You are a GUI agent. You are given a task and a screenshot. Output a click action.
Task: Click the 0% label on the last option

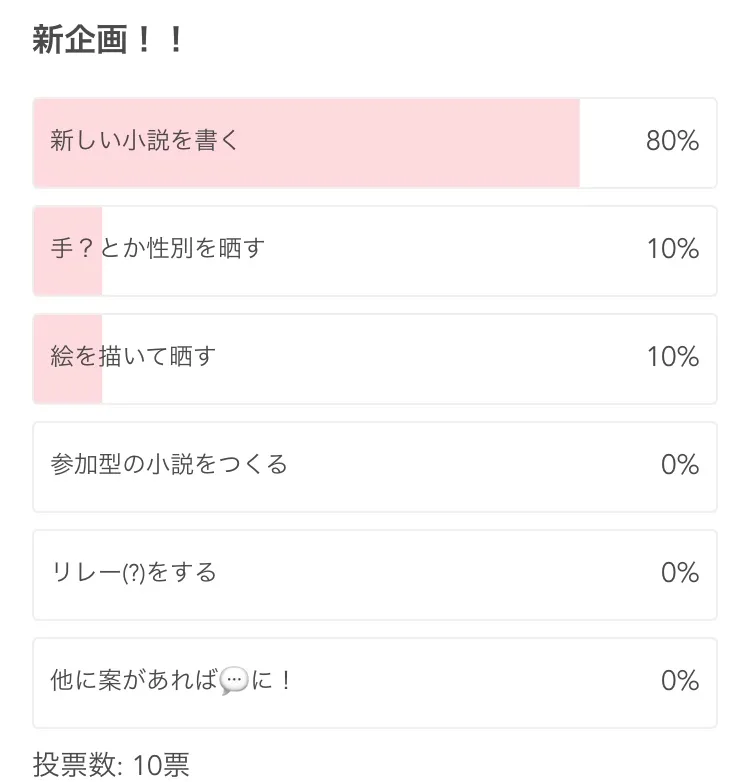pos(679,681)
